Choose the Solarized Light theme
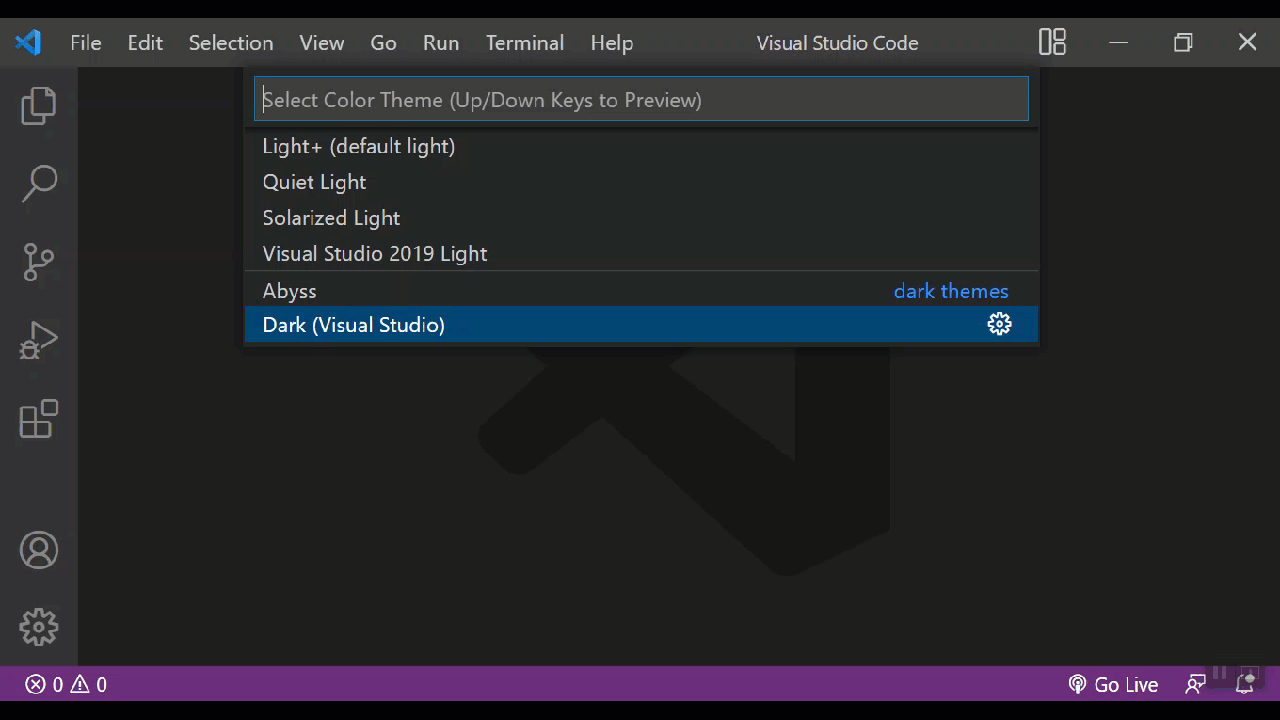 click(331, 218)
